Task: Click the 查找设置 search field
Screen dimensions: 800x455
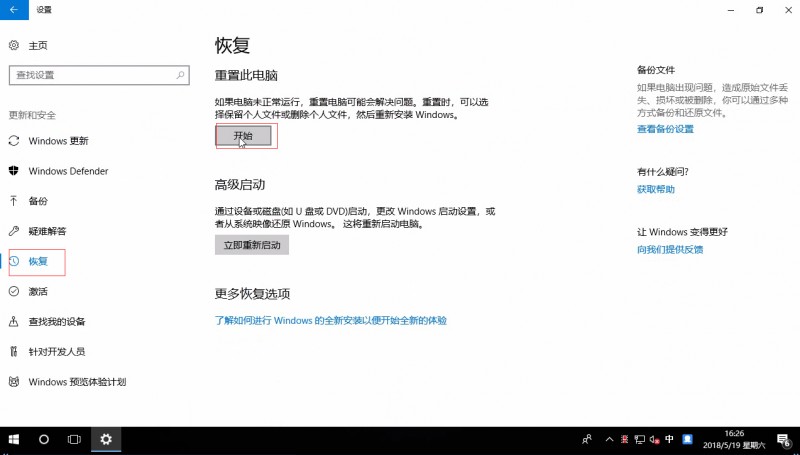Action: (x=99, y=75)
